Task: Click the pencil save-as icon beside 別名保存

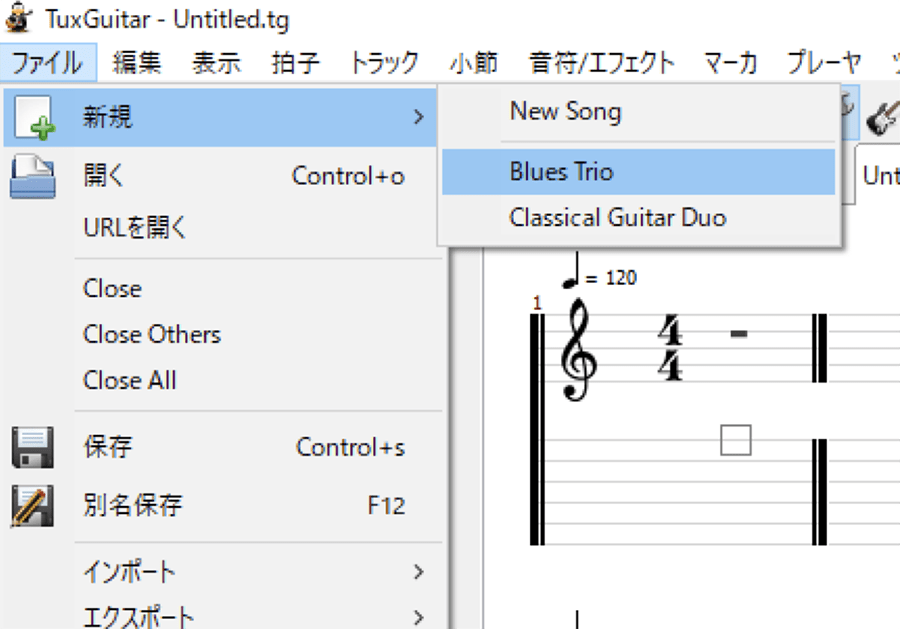Action: coord(32,505)
